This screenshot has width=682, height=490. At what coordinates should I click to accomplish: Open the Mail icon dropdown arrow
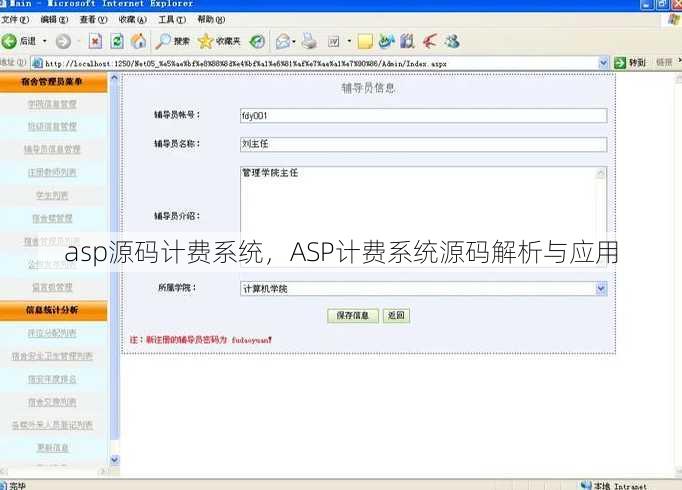point(294,42)
